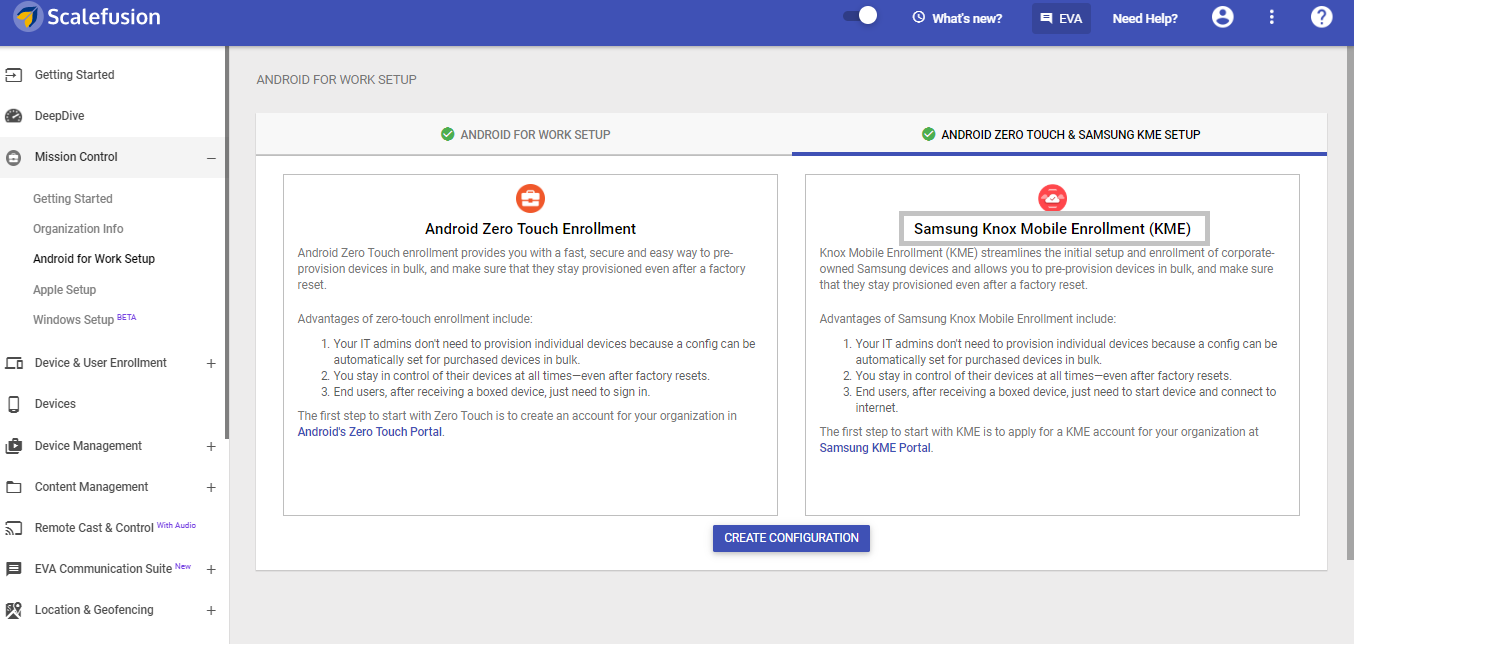Click green checkmark on Android for Work tab

tap(448, 134)
